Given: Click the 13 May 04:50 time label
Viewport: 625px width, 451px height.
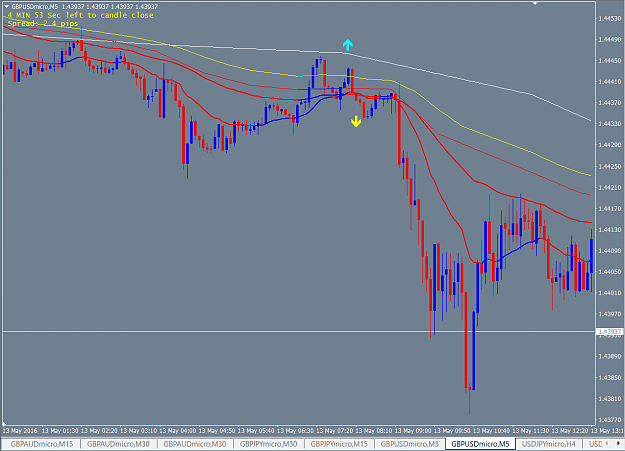Looking at the screenshot, I should coord(217,431).
